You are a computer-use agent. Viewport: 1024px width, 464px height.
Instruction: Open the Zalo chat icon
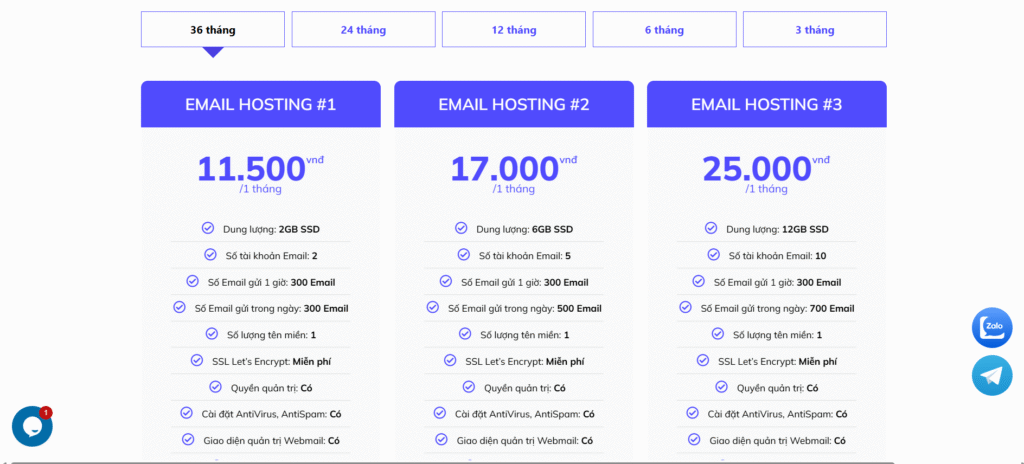(x=992, y=327)
